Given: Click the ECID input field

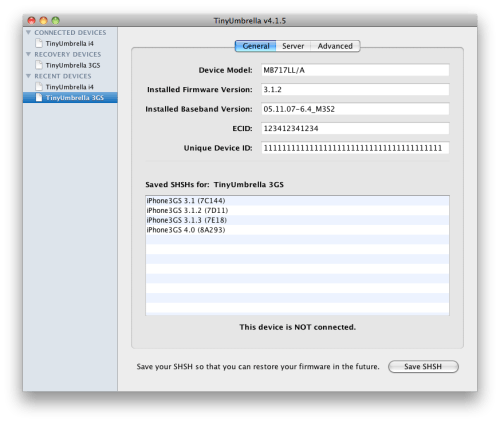Looking at the screenshot, I should tap(355, 128).
